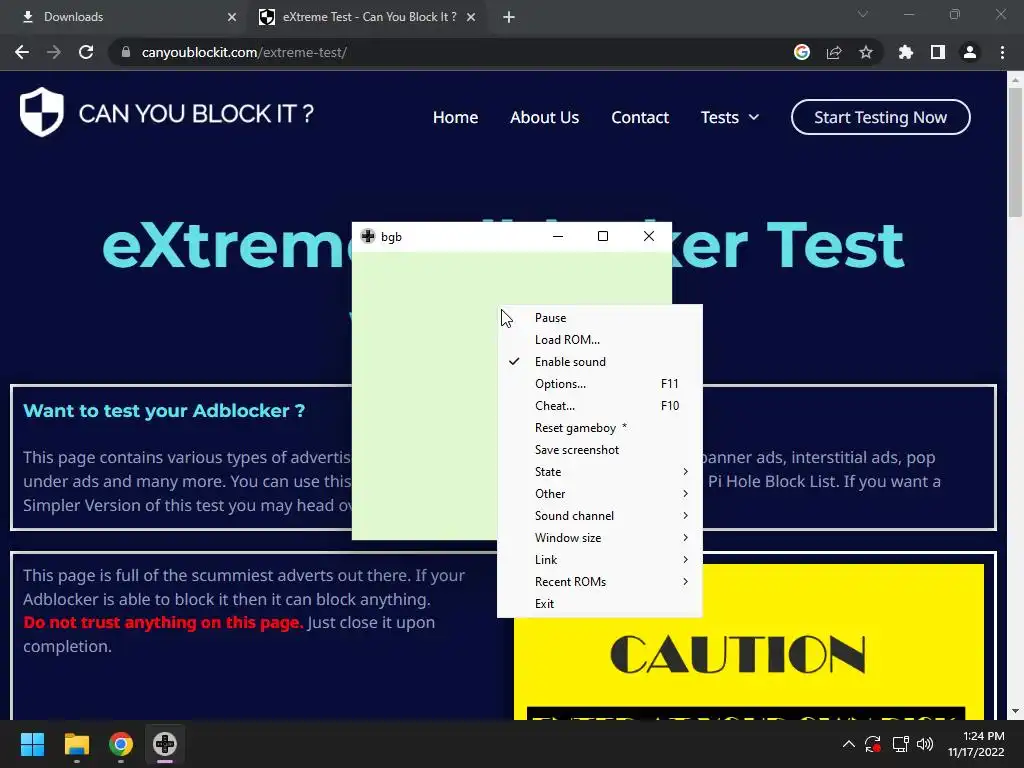
Task: Toggle Enable sound in bgb menu
Action: (x=600, y=362)
